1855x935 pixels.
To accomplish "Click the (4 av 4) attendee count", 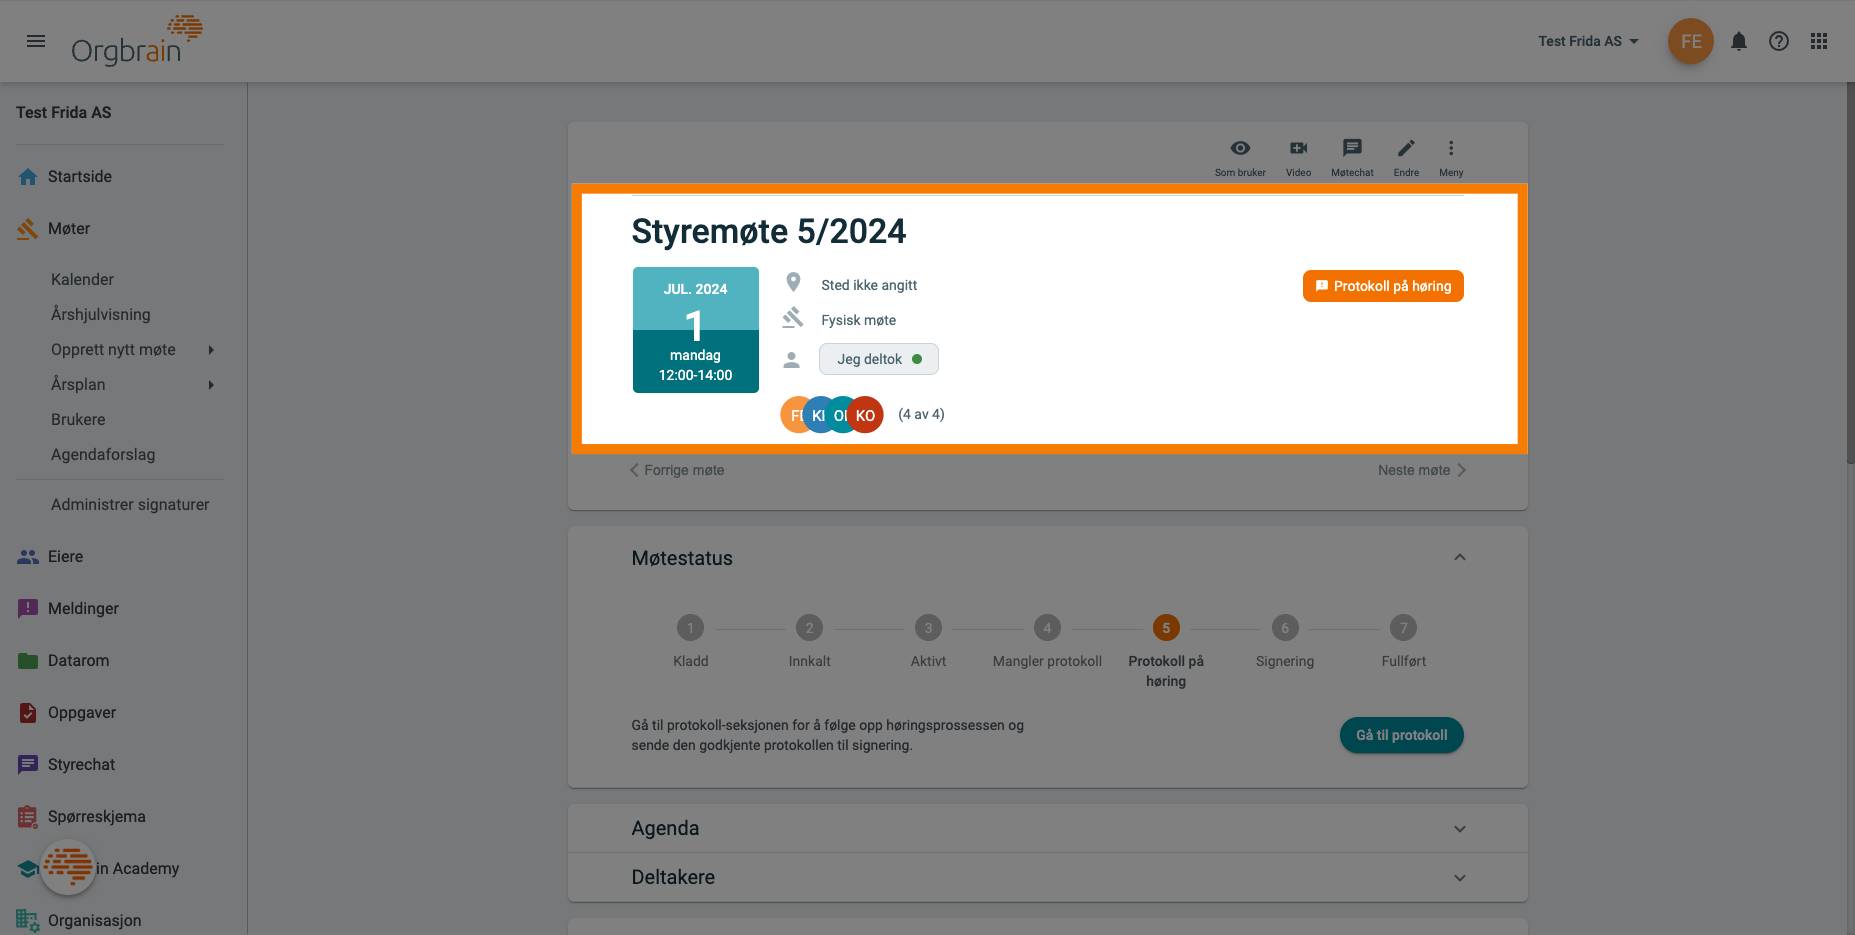I will [921, 414].
